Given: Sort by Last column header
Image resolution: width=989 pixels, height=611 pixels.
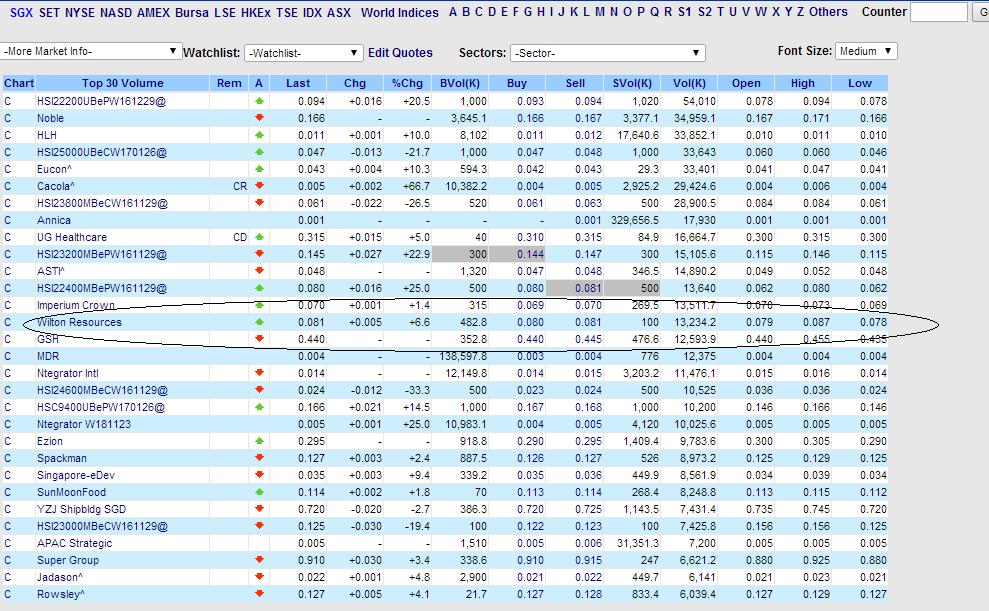Looking at the screenshot, I should 298,83.
